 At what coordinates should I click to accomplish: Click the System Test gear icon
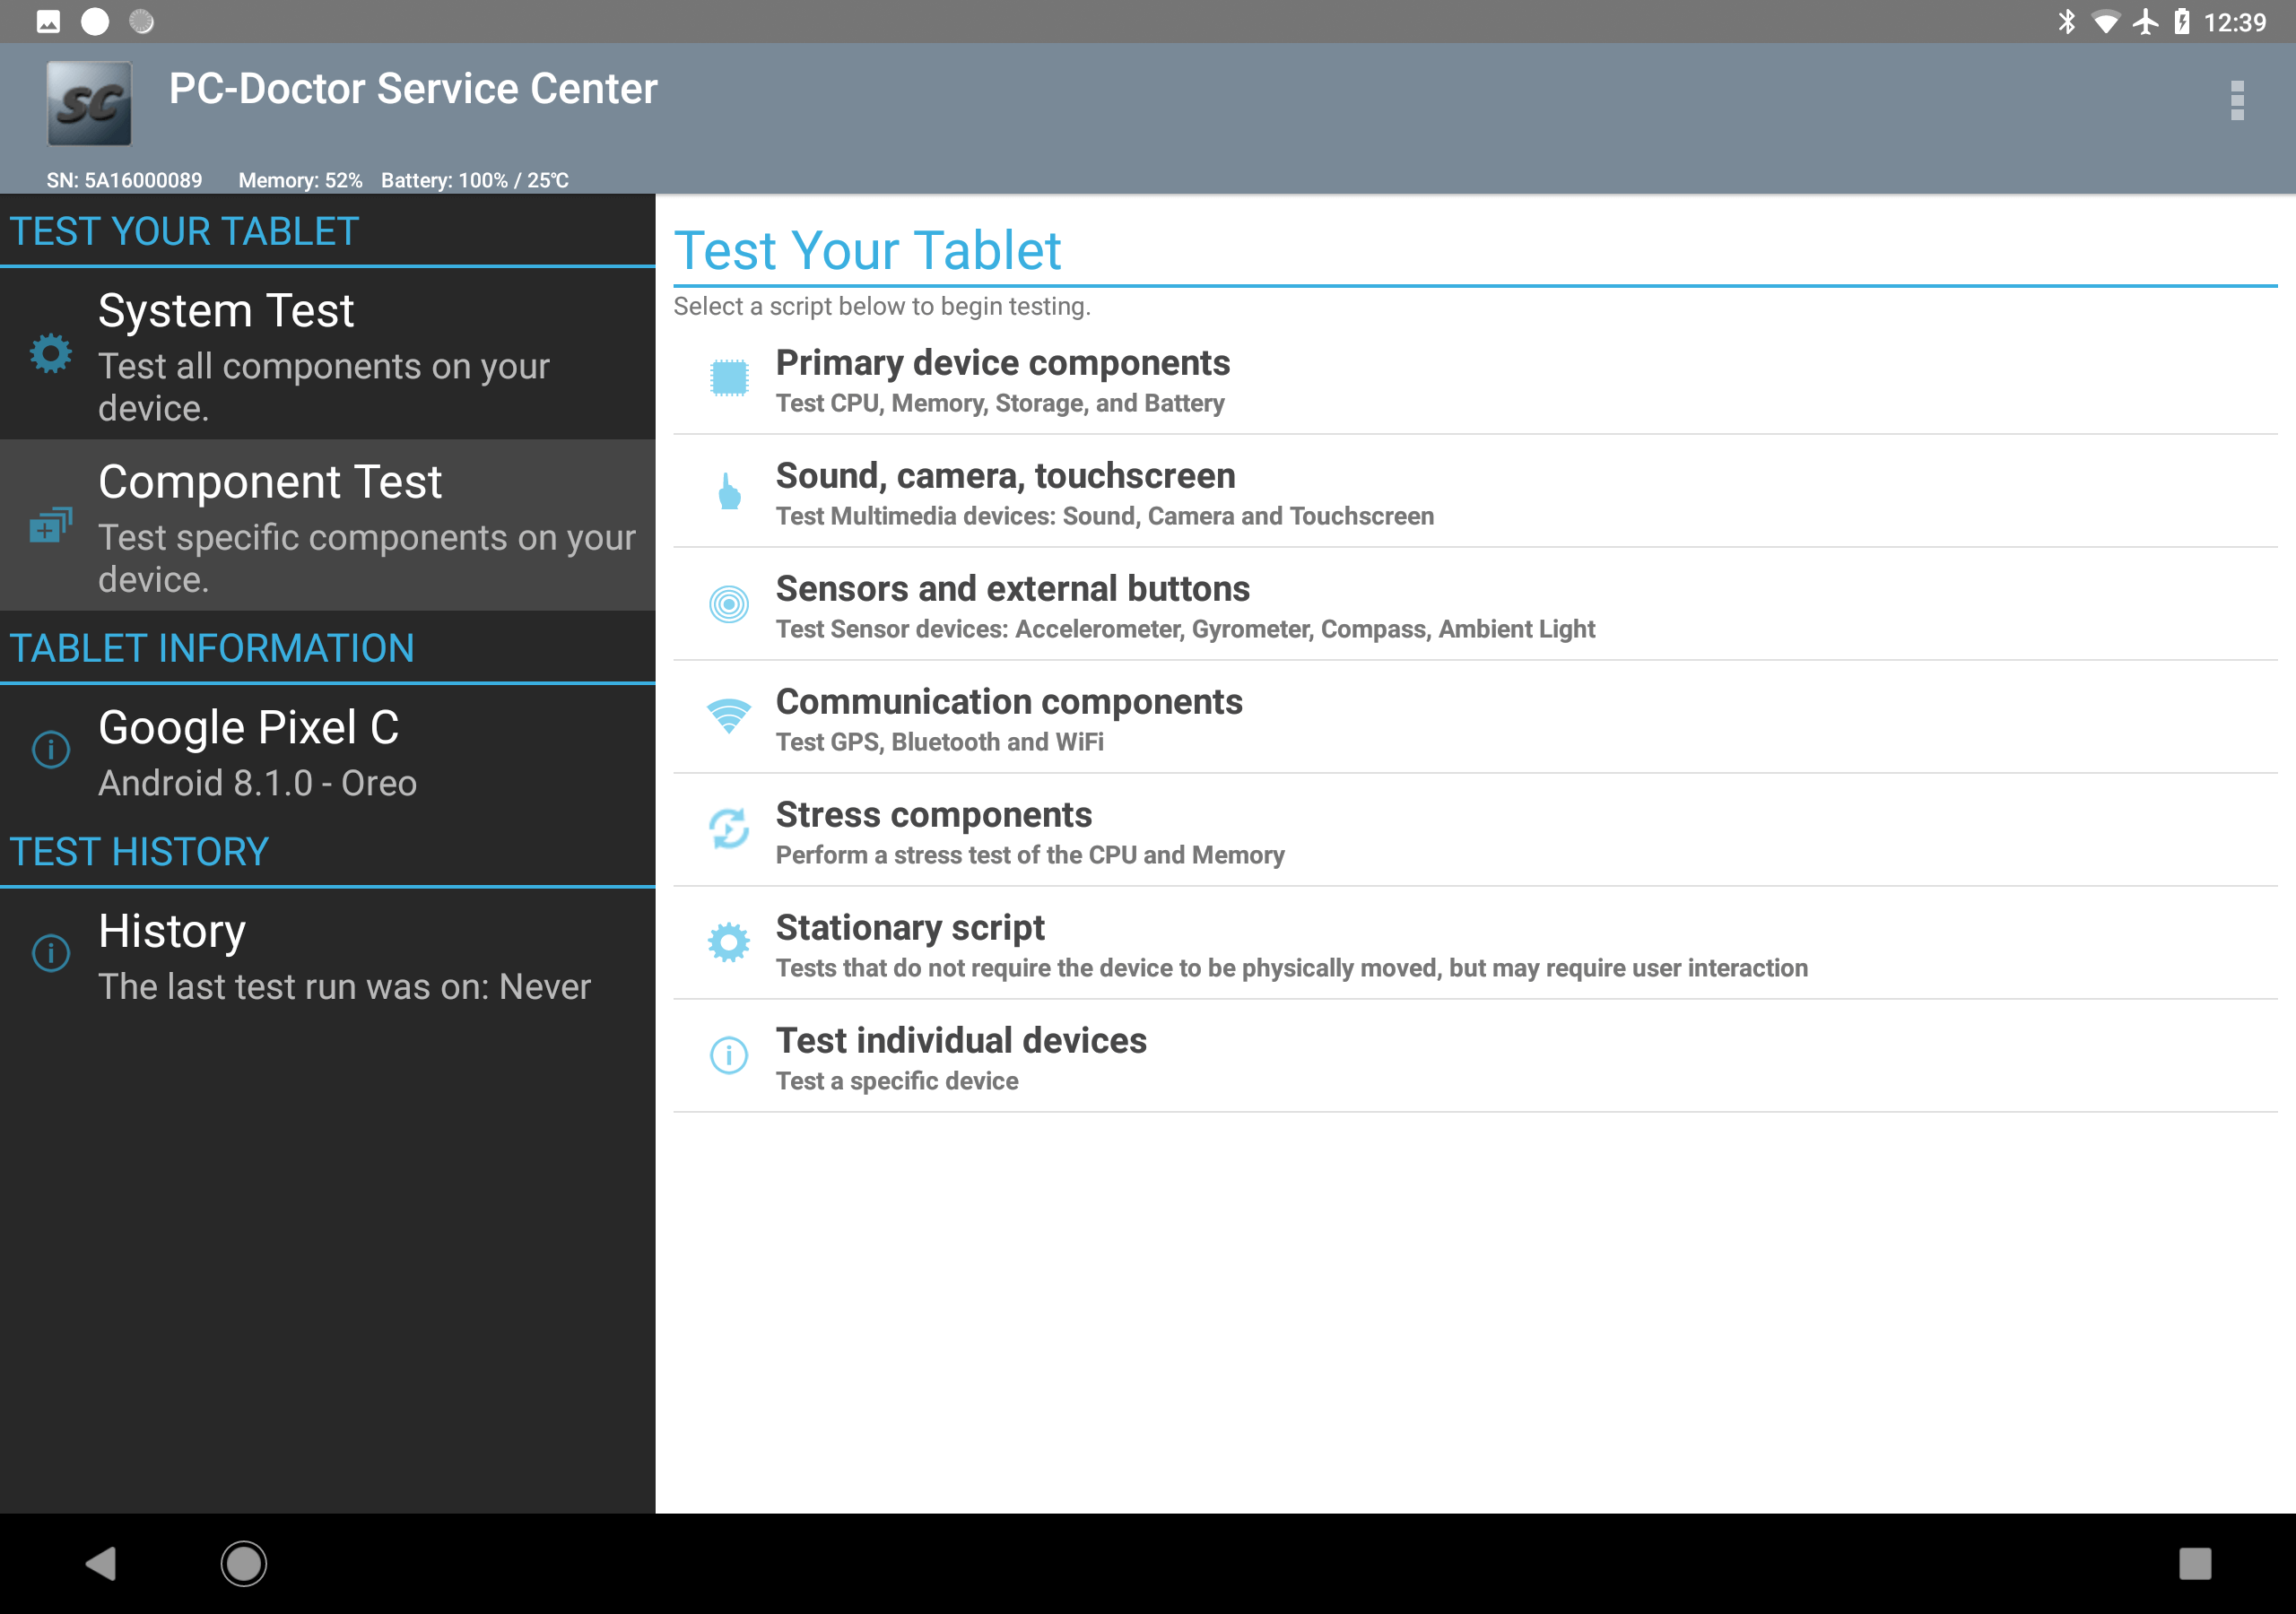(x=51, y=354)
